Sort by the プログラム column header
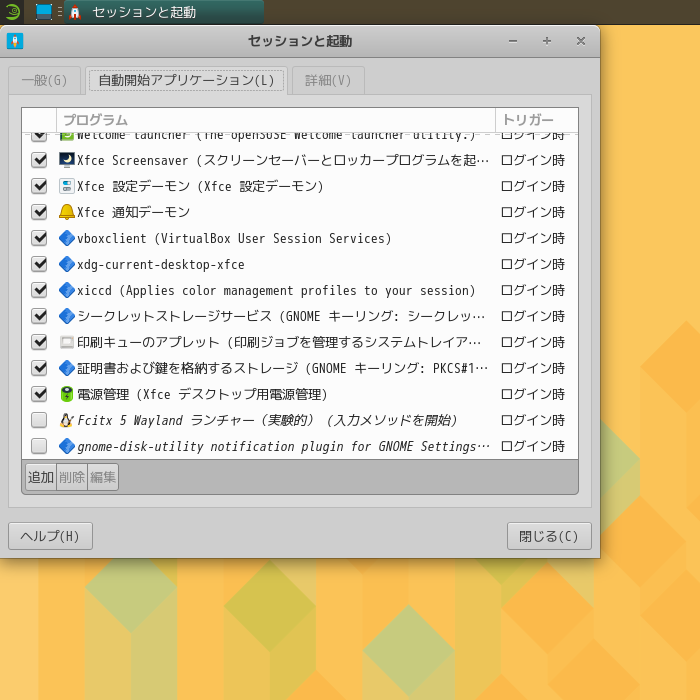700x700 pixels. click(x=275, y=120)
